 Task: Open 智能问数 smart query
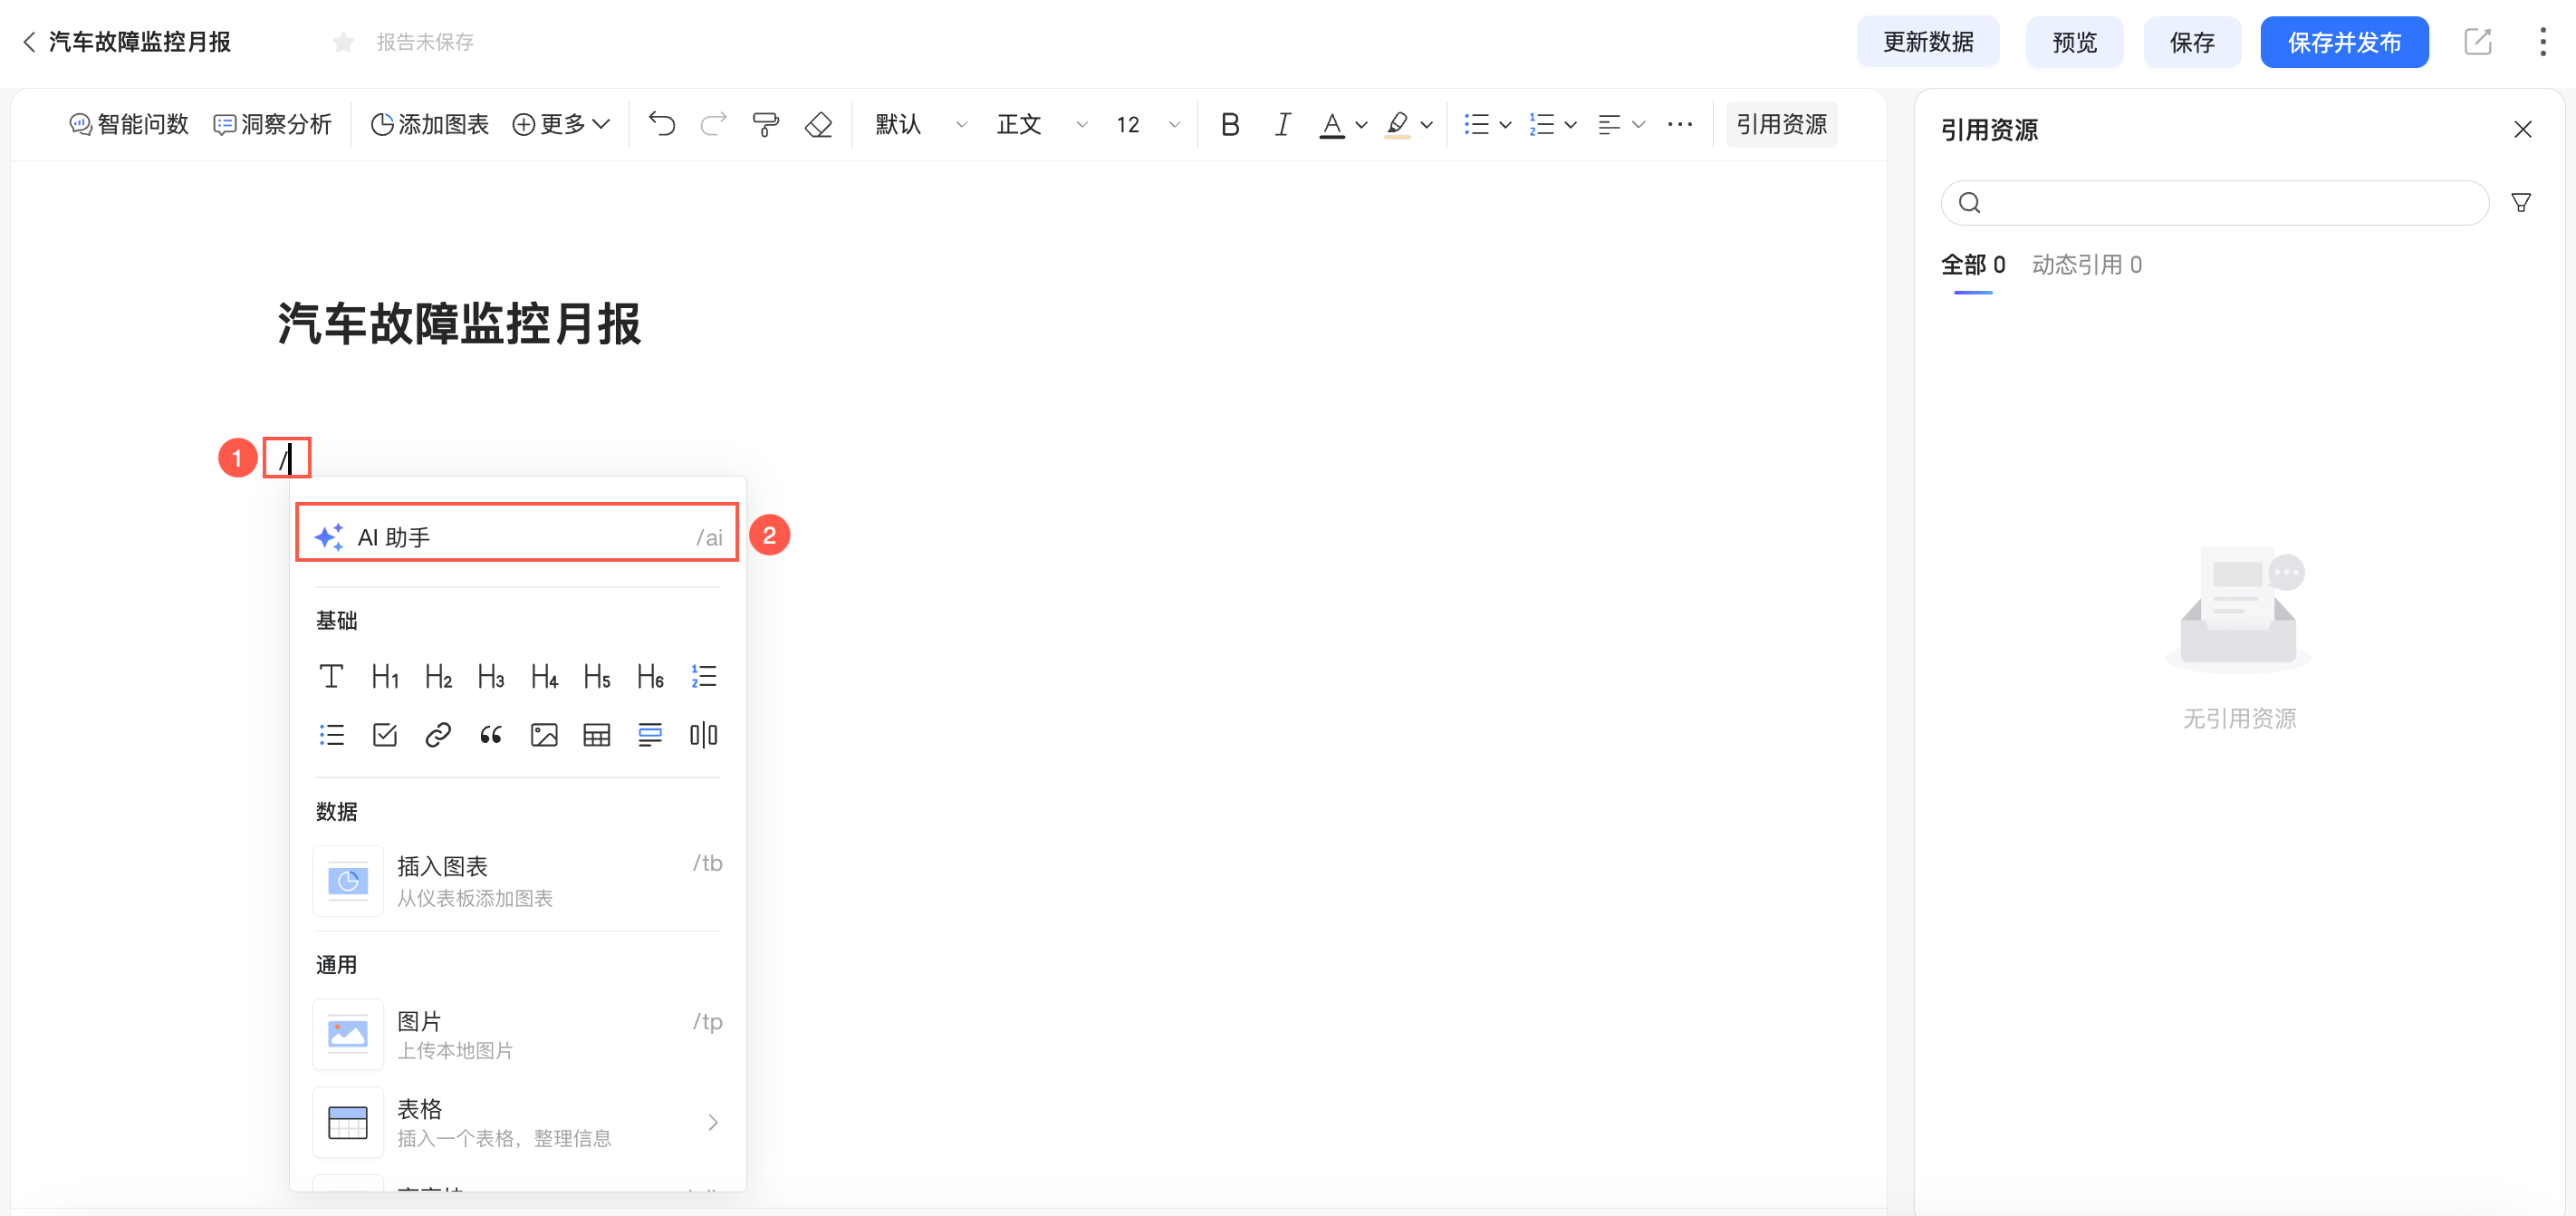129,124
